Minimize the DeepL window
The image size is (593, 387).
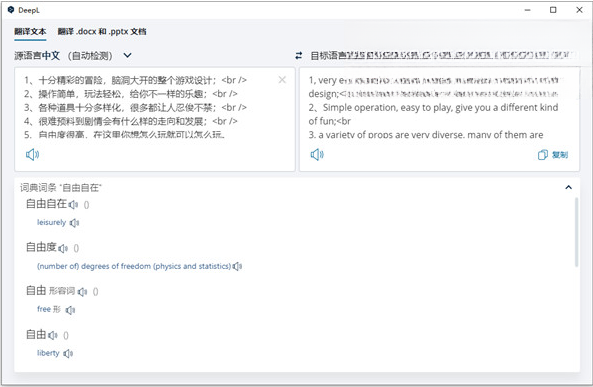click(x=528, y=10)
